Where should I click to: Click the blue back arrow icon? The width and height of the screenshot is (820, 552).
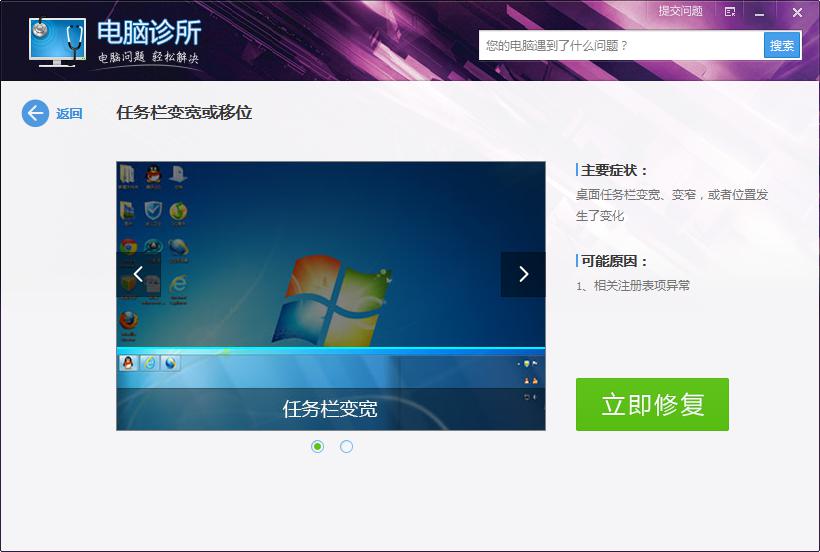pyautogui.click(x=35, y=113)
